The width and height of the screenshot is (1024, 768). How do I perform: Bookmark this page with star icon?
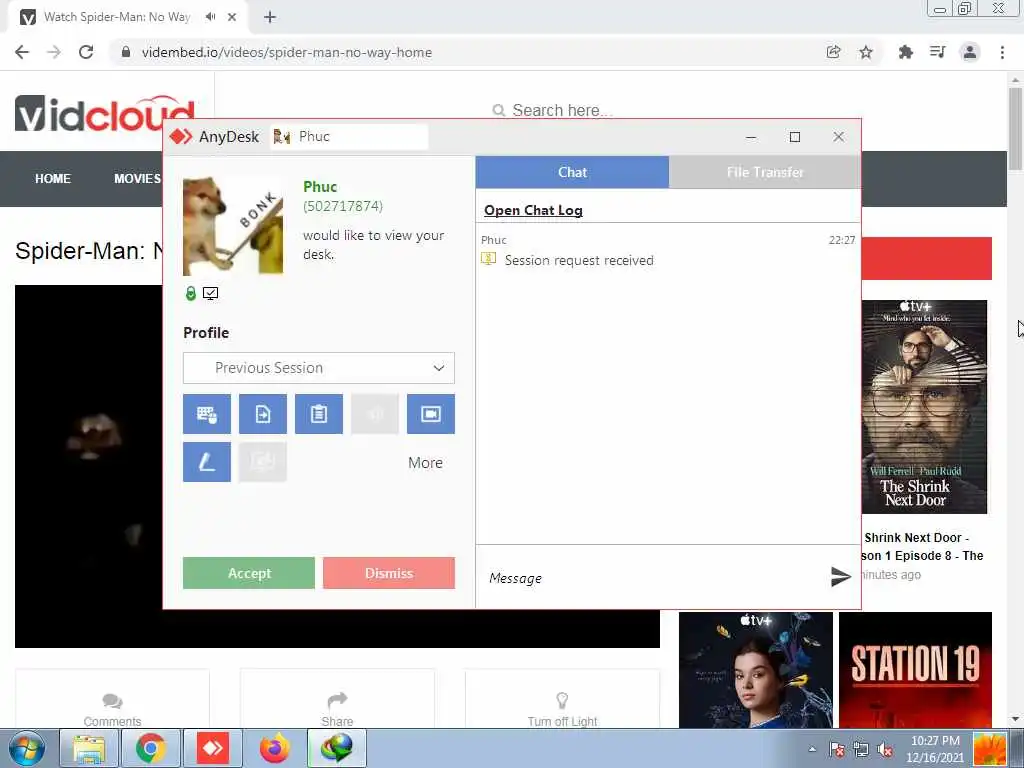pyautogui.click(x=866, y=52)
